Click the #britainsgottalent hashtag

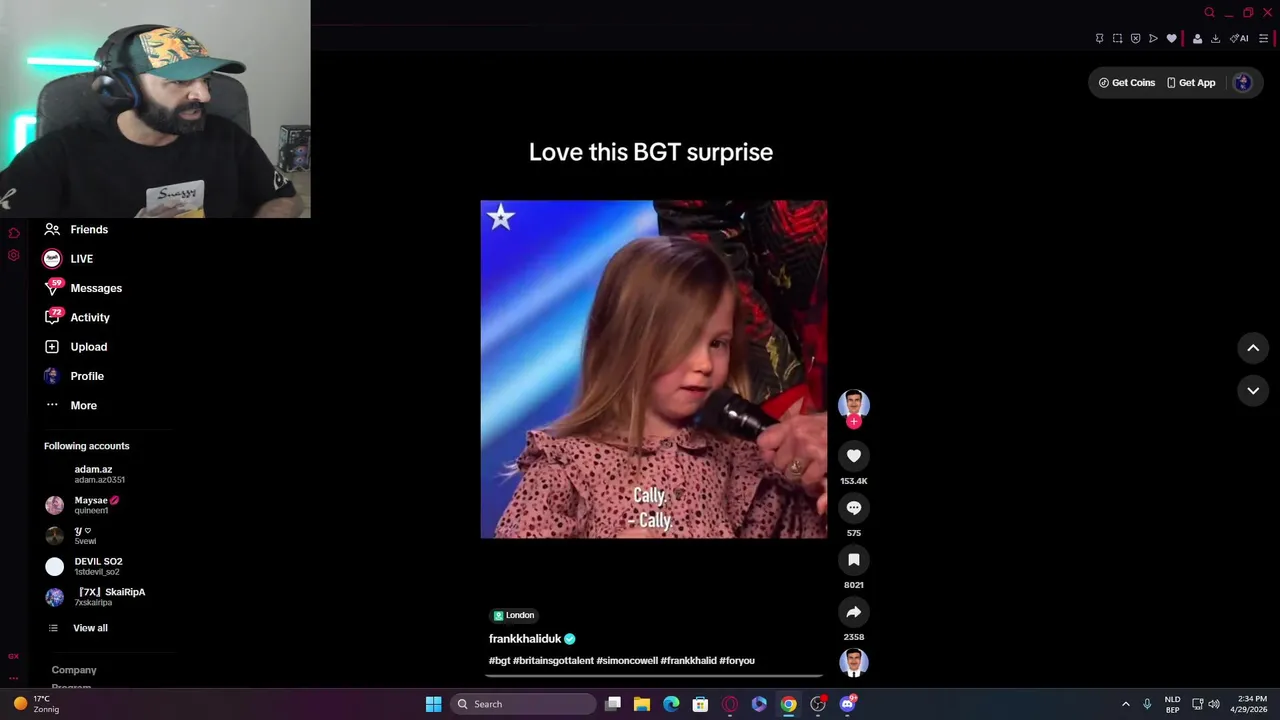(x=553, y=661)
